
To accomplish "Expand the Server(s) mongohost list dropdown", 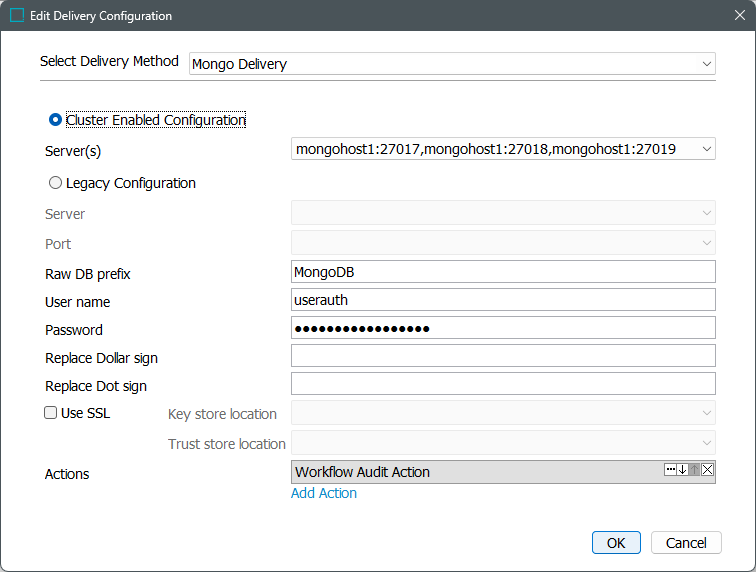I will point(503,149).
